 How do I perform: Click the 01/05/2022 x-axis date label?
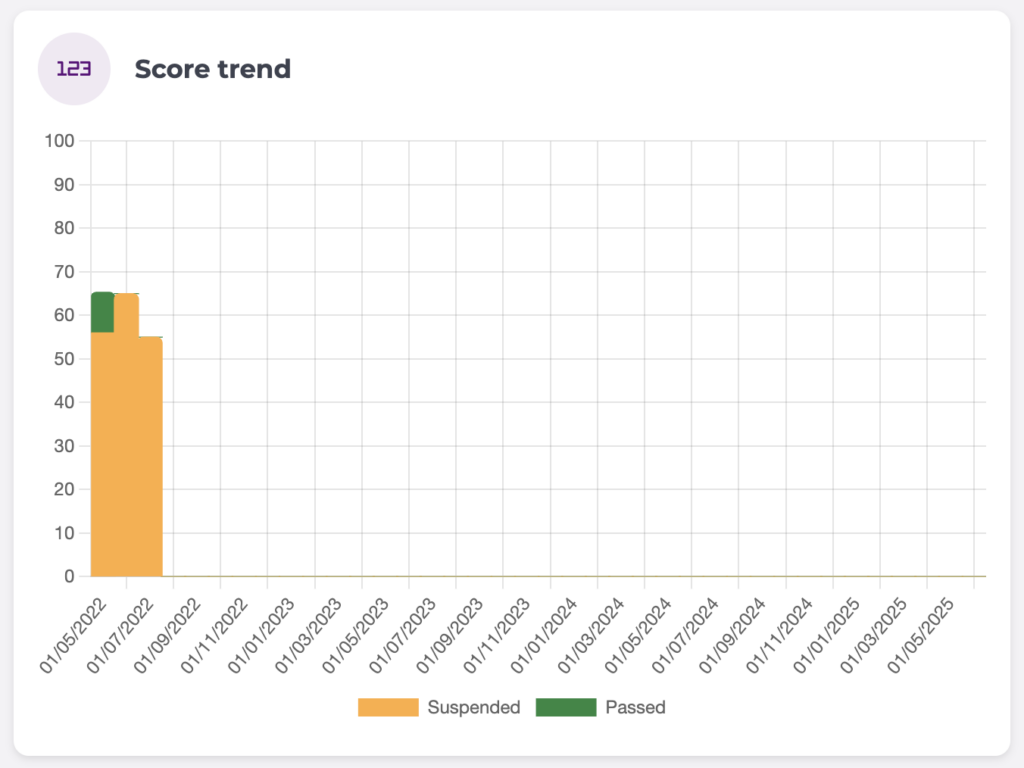pos(73,631)
